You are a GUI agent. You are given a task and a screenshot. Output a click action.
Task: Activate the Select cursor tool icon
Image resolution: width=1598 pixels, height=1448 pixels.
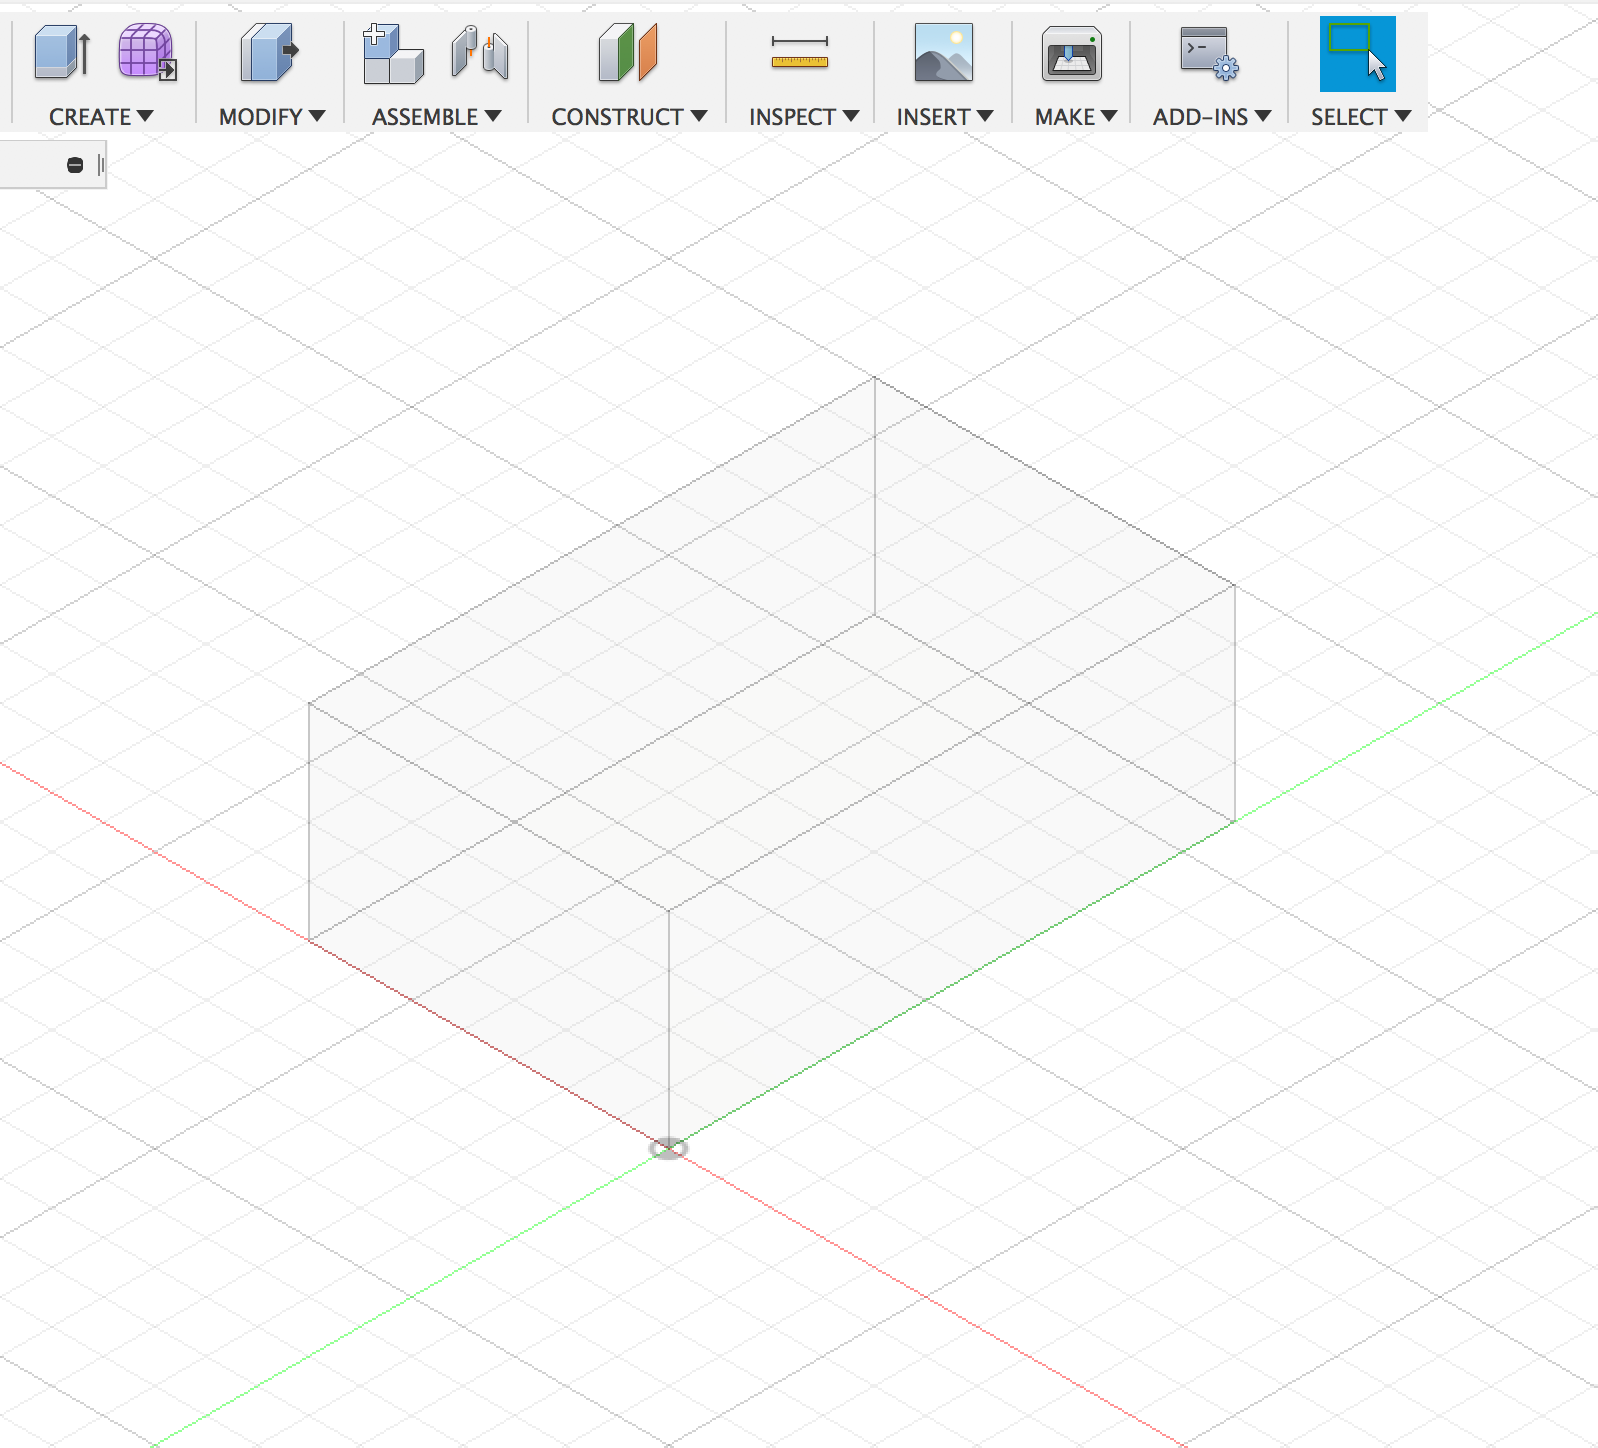coord(1357,54)
